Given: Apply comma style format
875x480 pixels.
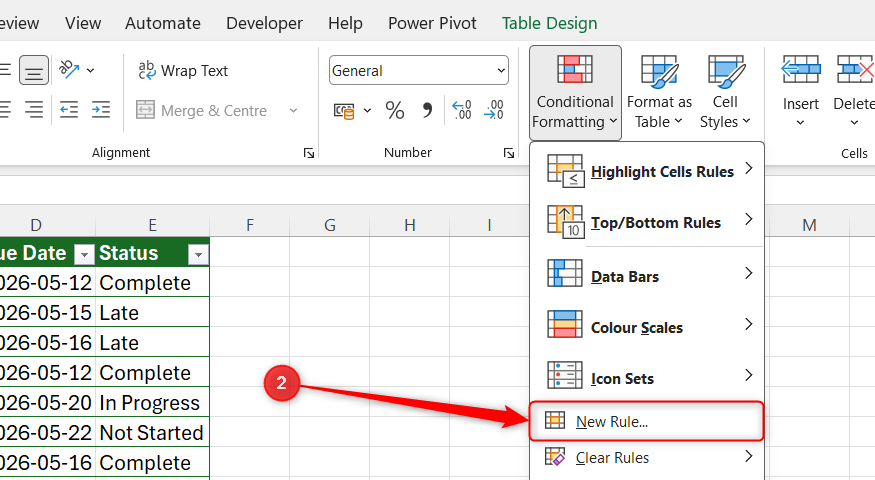Looking at the screenshot, I should 427,110.
